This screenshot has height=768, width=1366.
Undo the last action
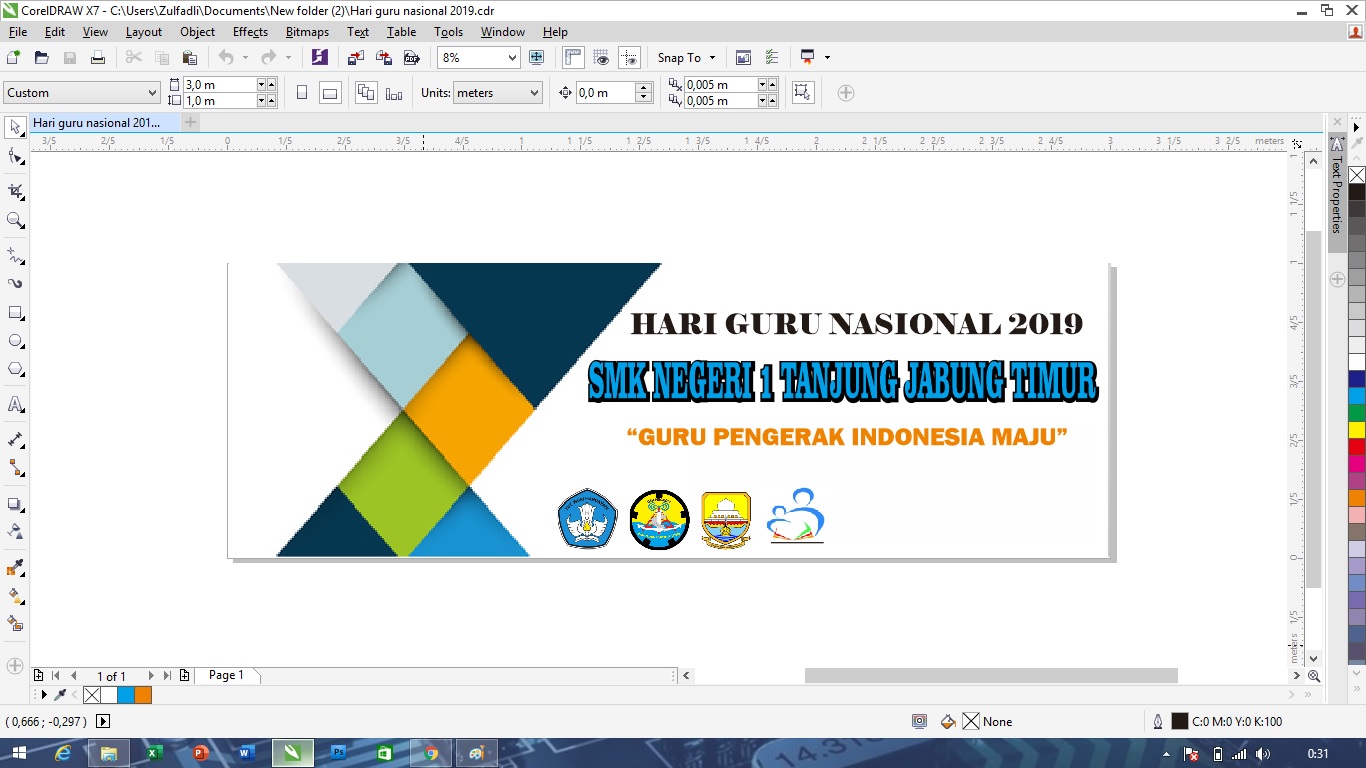coord(226,58)
